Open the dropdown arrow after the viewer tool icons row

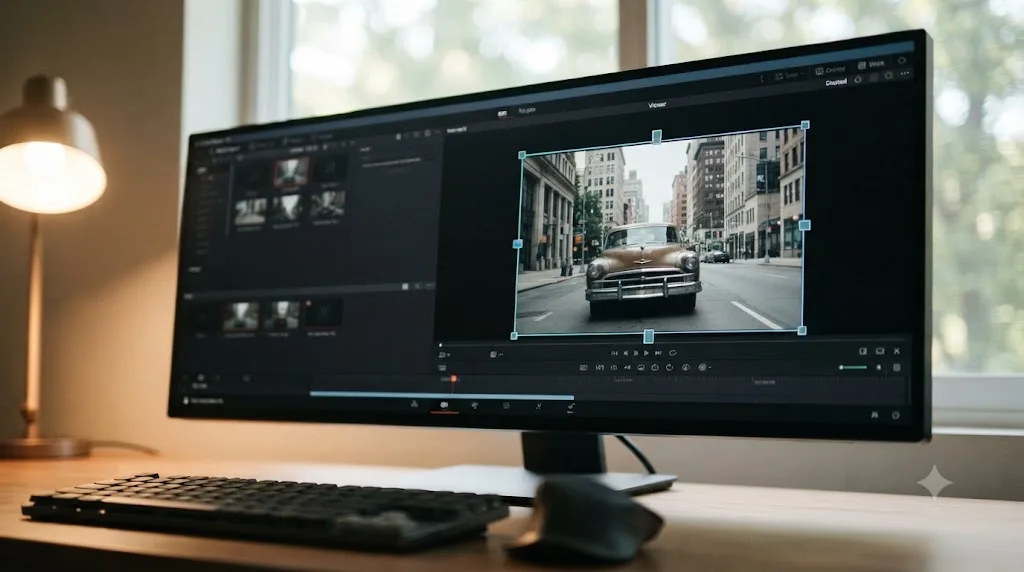point(710,368)
